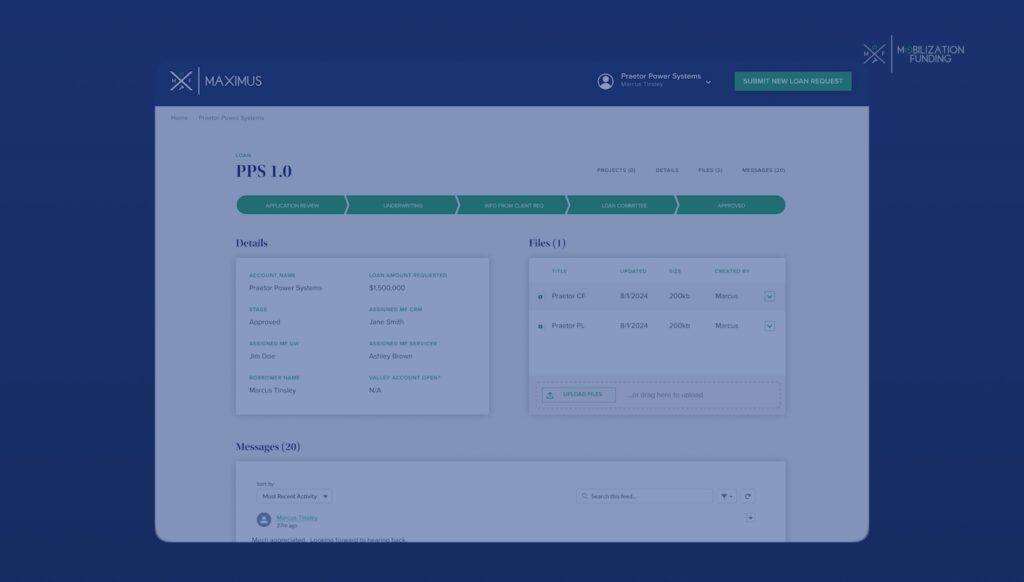Go to the Projects (0) tab
The height and width of the screenshot is (582, 1024).
(x=616, y=171)
